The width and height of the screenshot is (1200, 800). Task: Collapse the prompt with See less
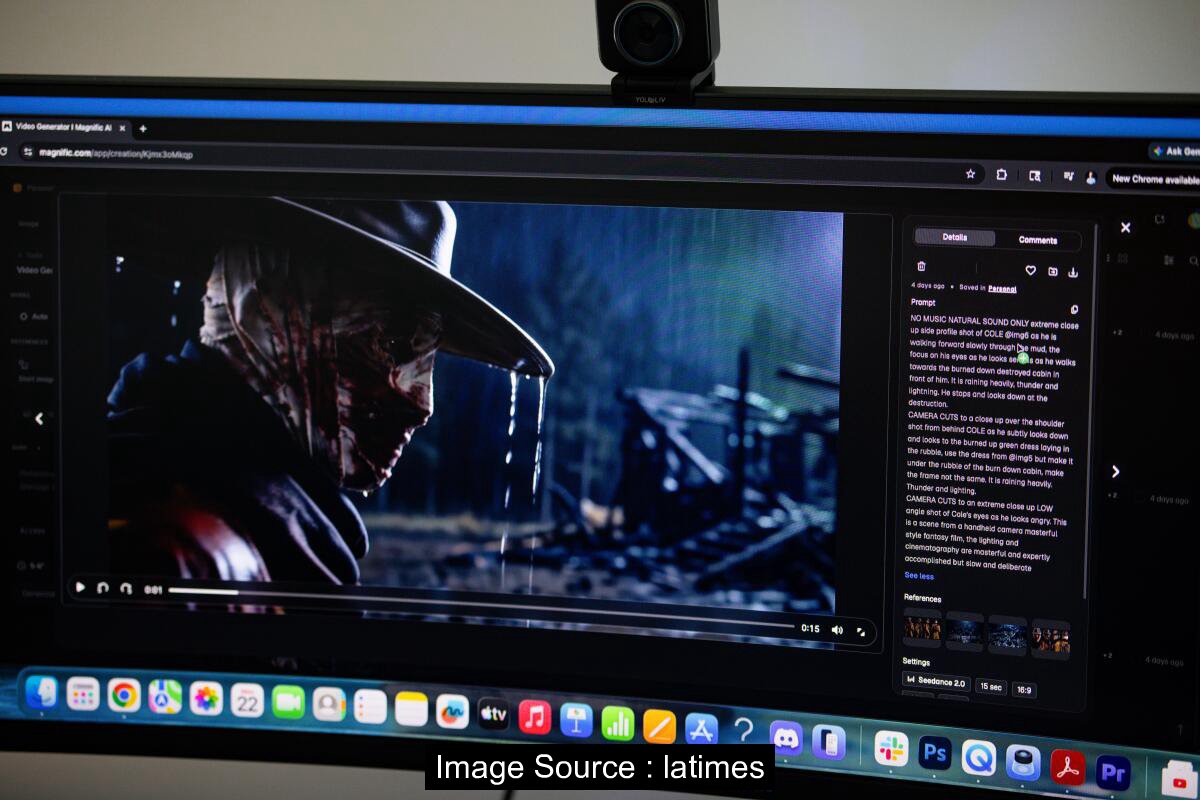coord(919,576)
